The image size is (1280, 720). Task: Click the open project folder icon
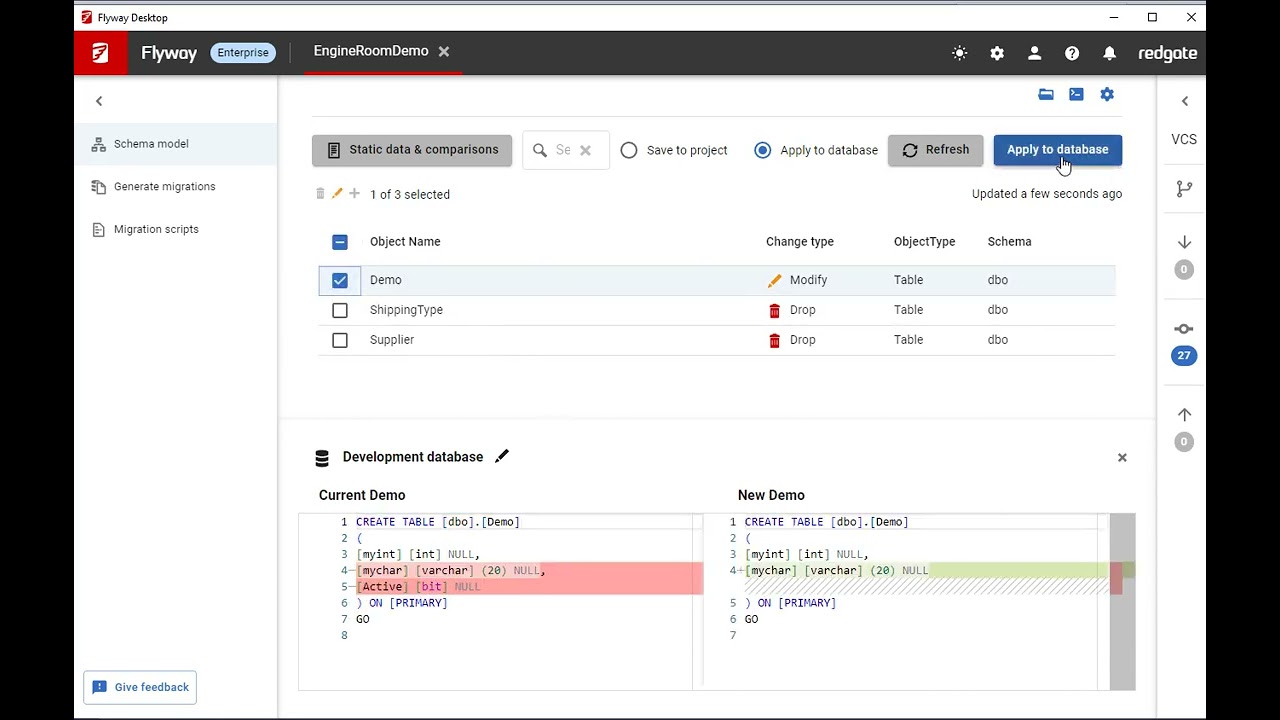(x=1046, y=94)
